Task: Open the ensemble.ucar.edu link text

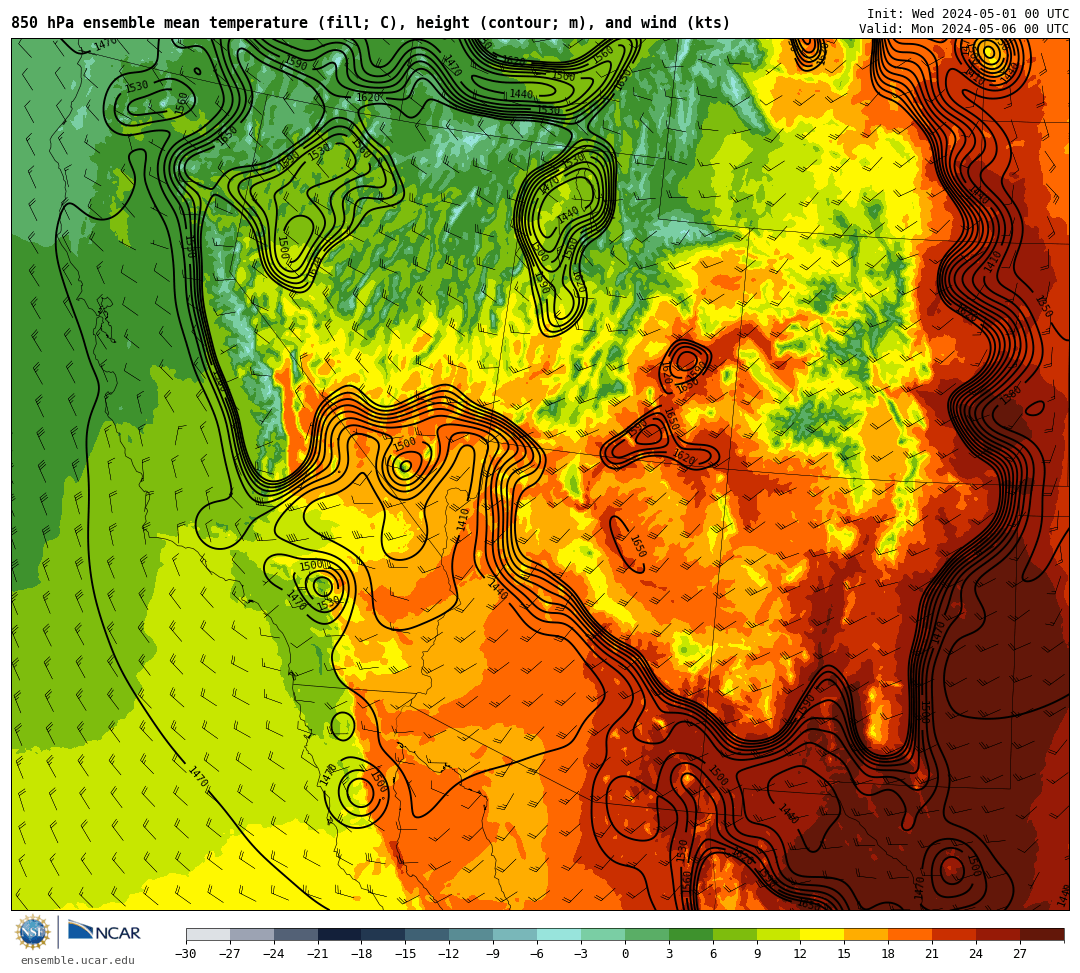Action: [x=78, y=960]
